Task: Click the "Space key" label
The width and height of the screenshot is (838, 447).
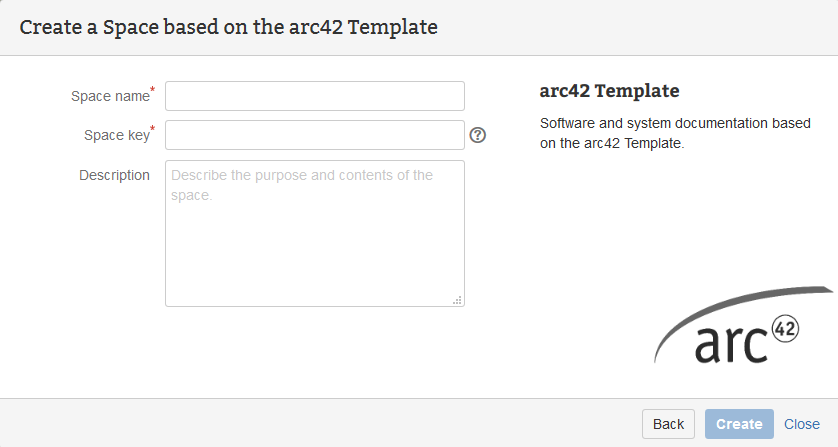Action: point(116,136)
